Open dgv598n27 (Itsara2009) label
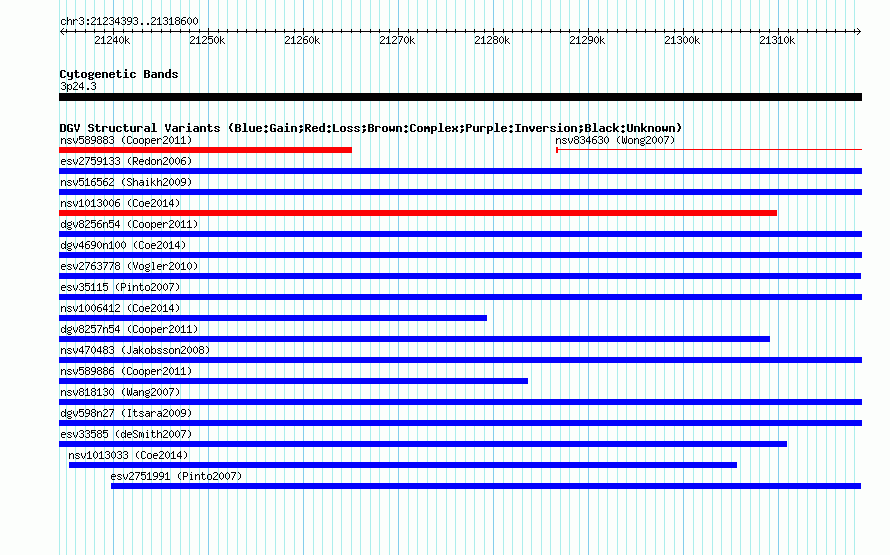The width and height of the screenshot is (890, 555). click(x=126, y=413)
